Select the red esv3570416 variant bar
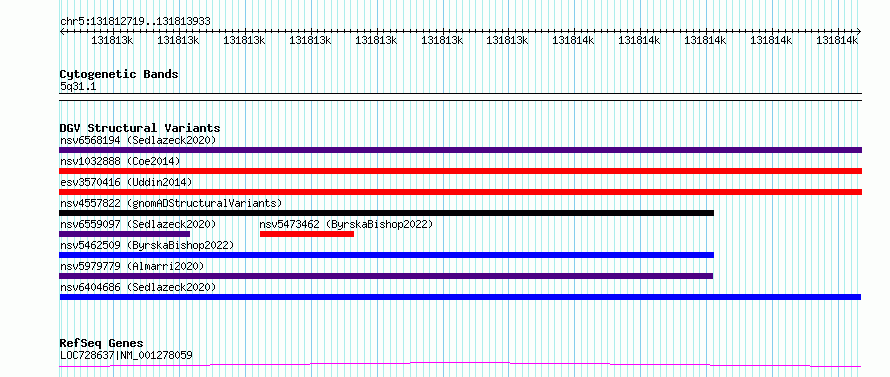890x377 pixels. (460, 192)
